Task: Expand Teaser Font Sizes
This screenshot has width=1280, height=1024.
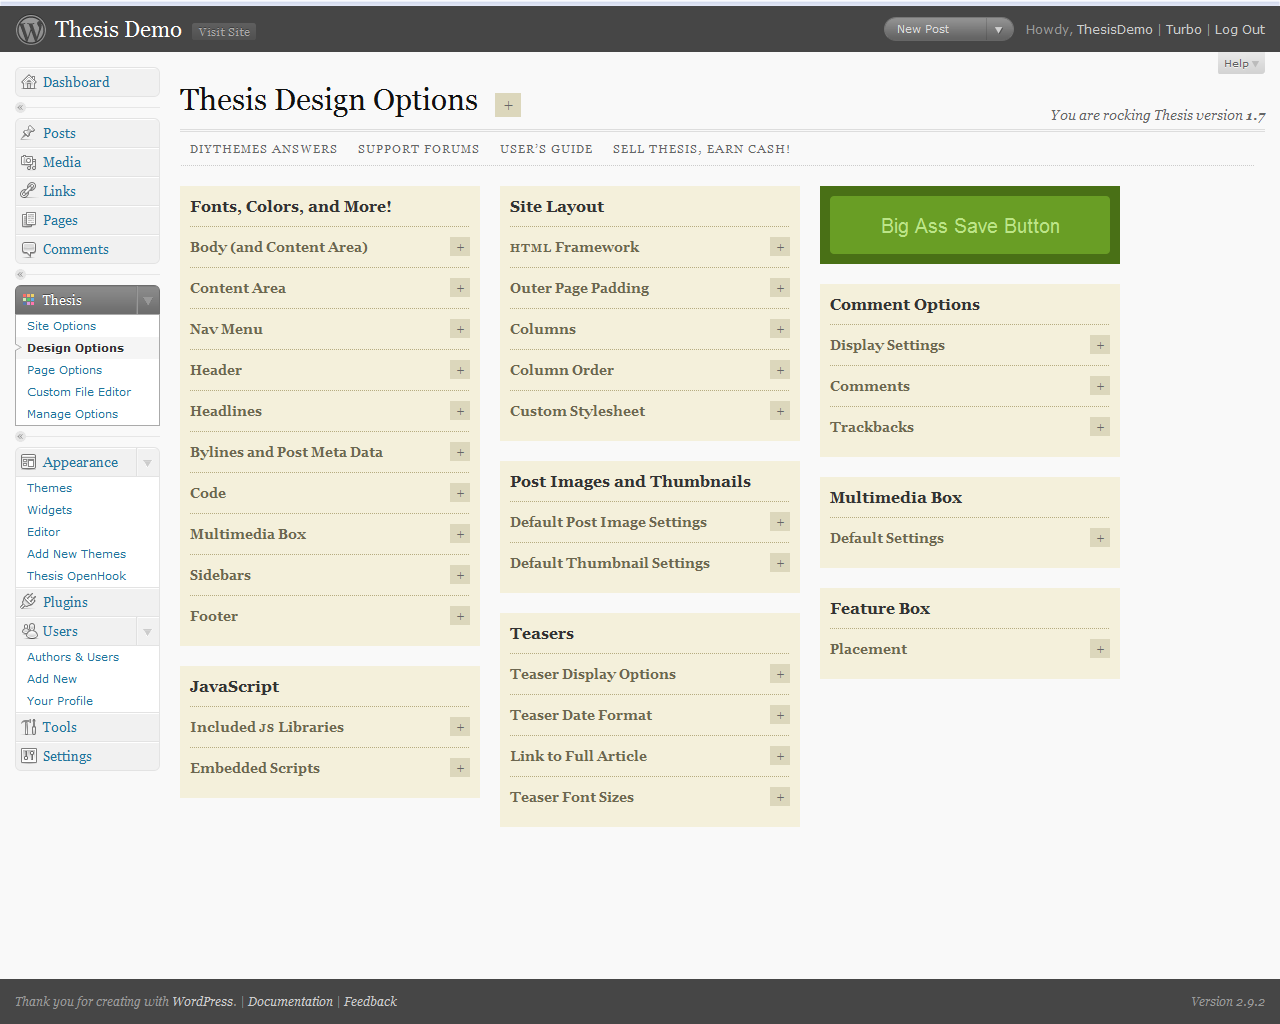Action: [780, 797]
